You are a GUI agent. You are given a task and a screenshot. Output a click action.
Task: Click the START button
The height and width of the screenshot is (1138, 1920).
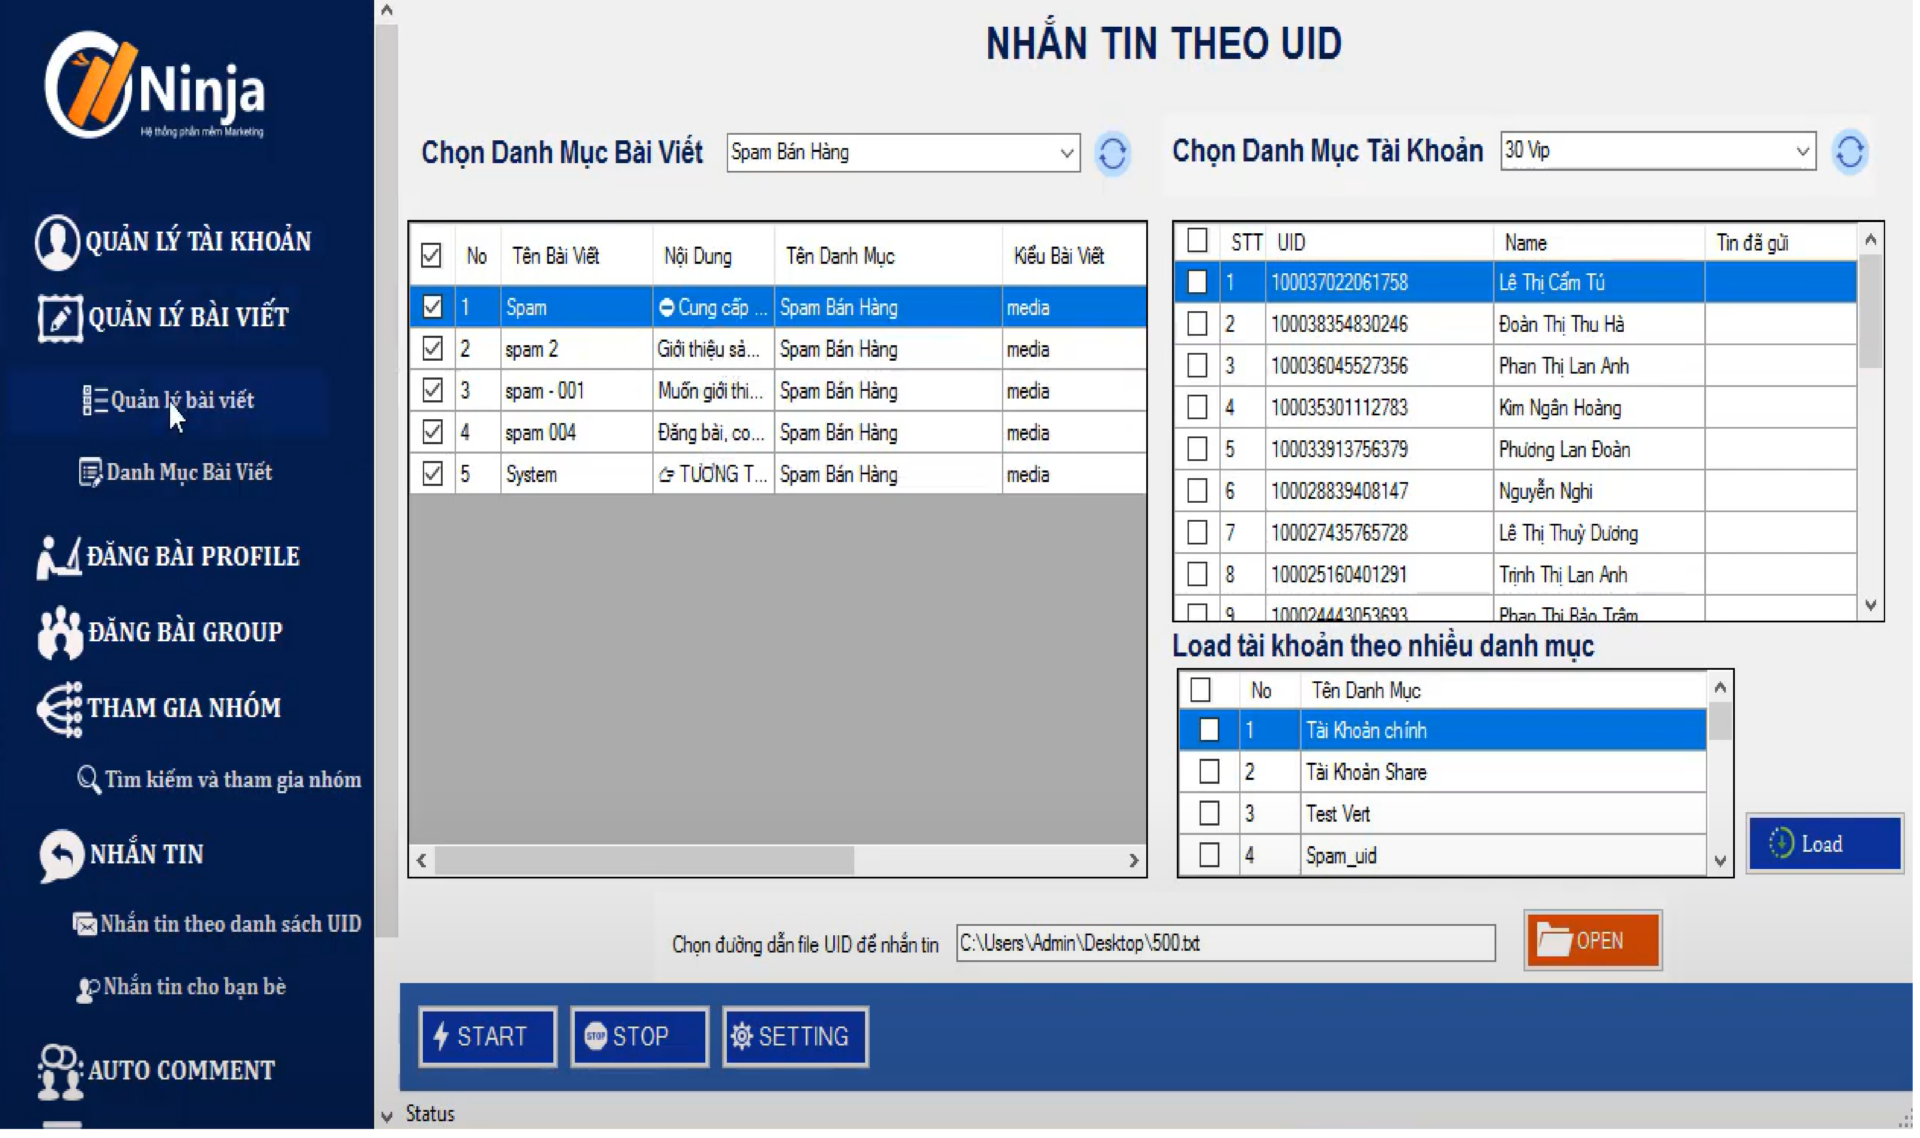point(489,1039)
